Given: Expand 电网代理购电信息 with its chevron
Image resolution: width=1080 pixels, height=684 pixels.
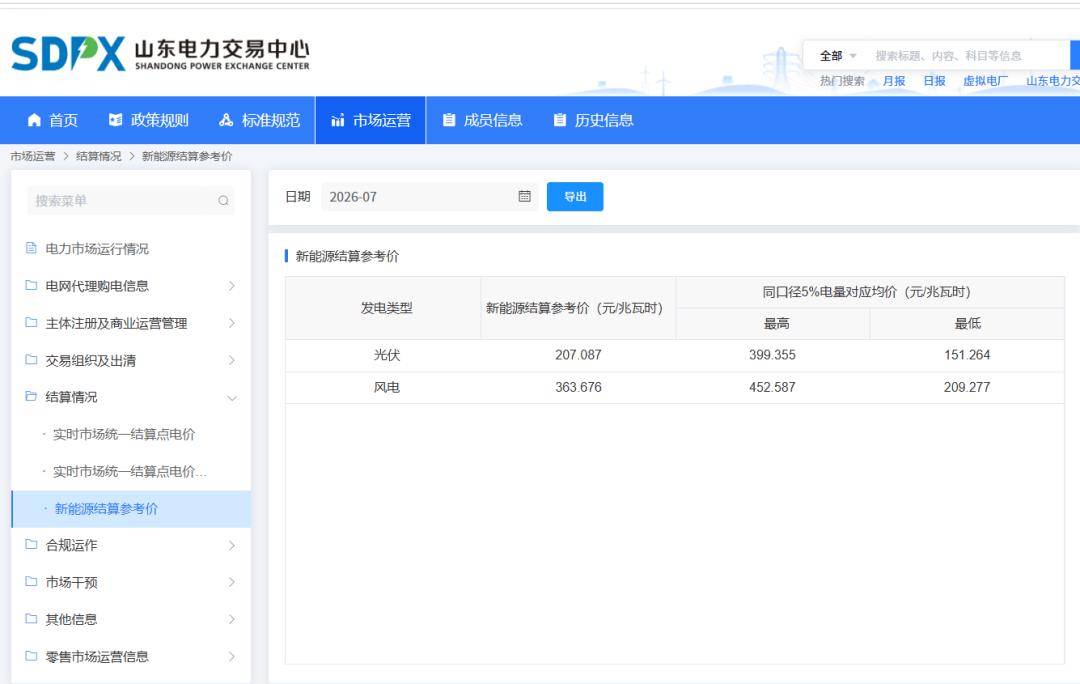Looking at the screenshot, I should click(231, 286).
